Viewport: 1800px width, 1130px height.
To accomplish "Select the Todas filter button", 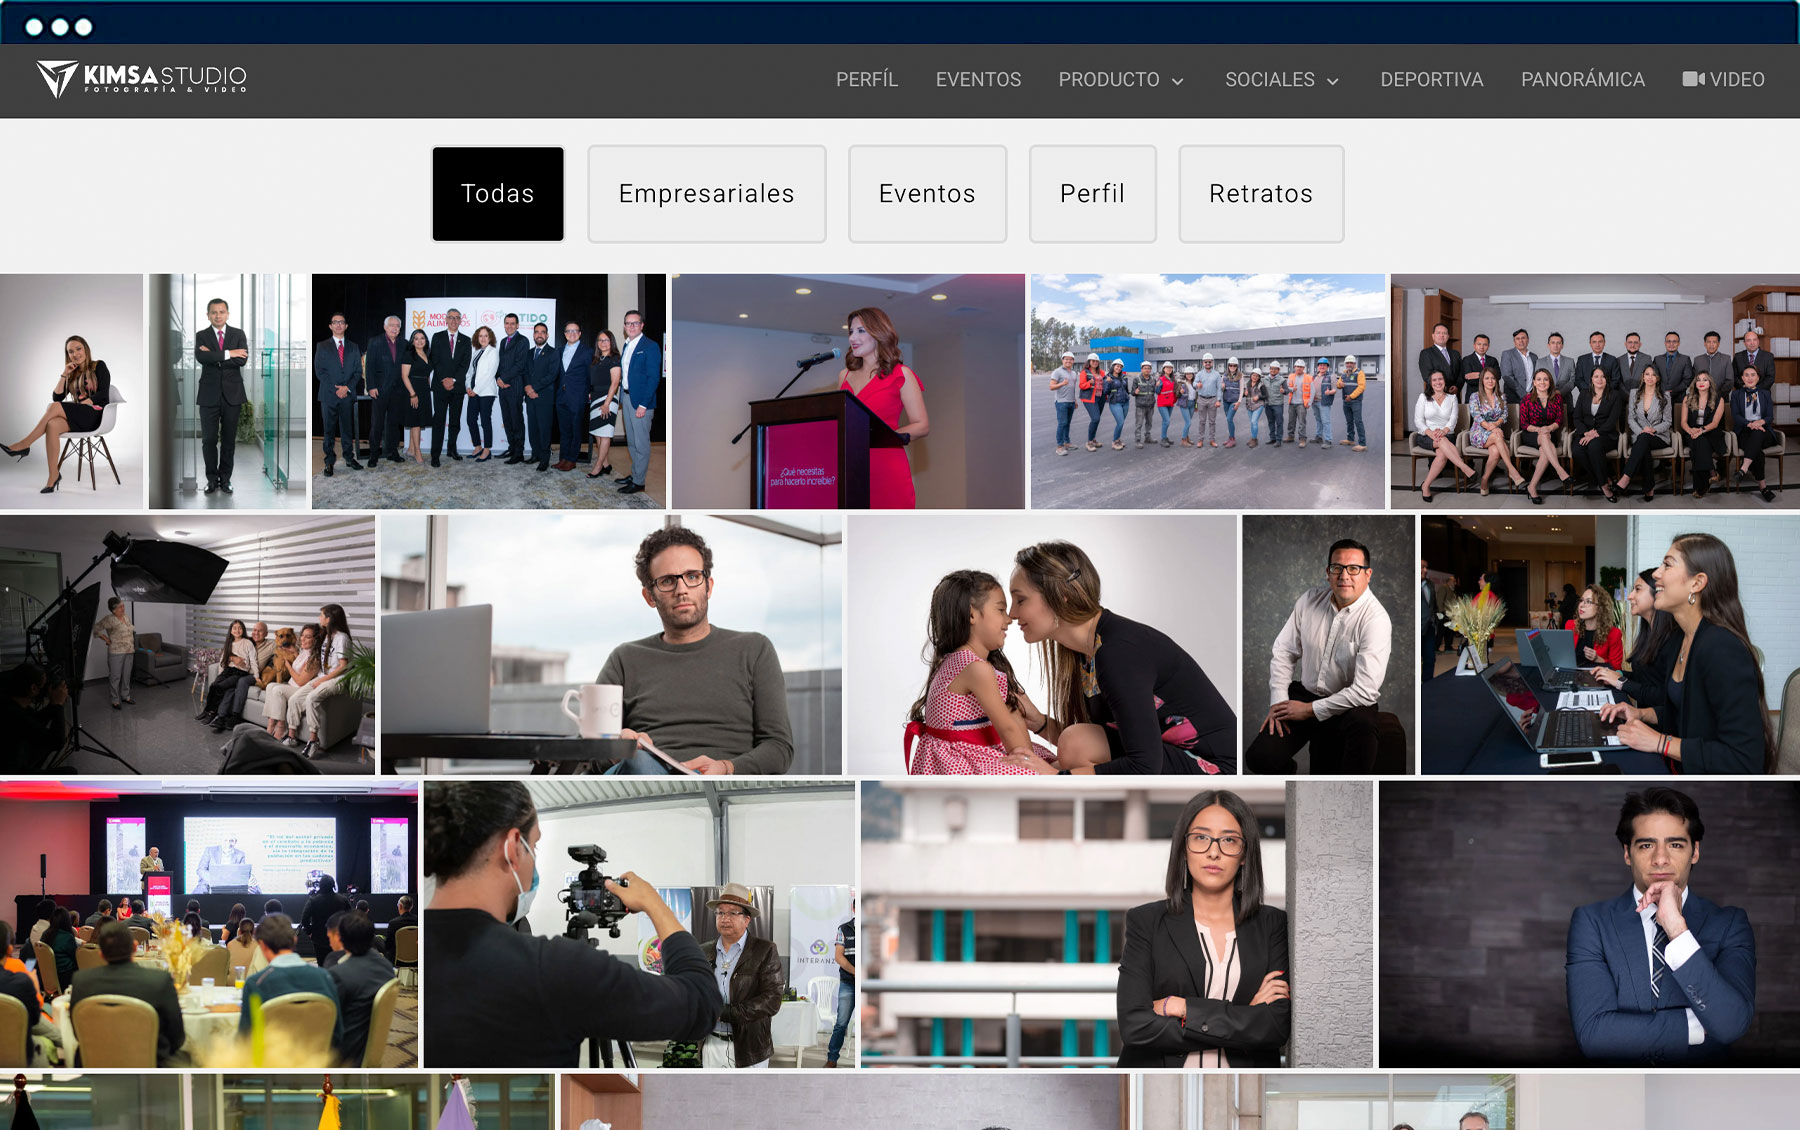I will [x=498, y=194].
